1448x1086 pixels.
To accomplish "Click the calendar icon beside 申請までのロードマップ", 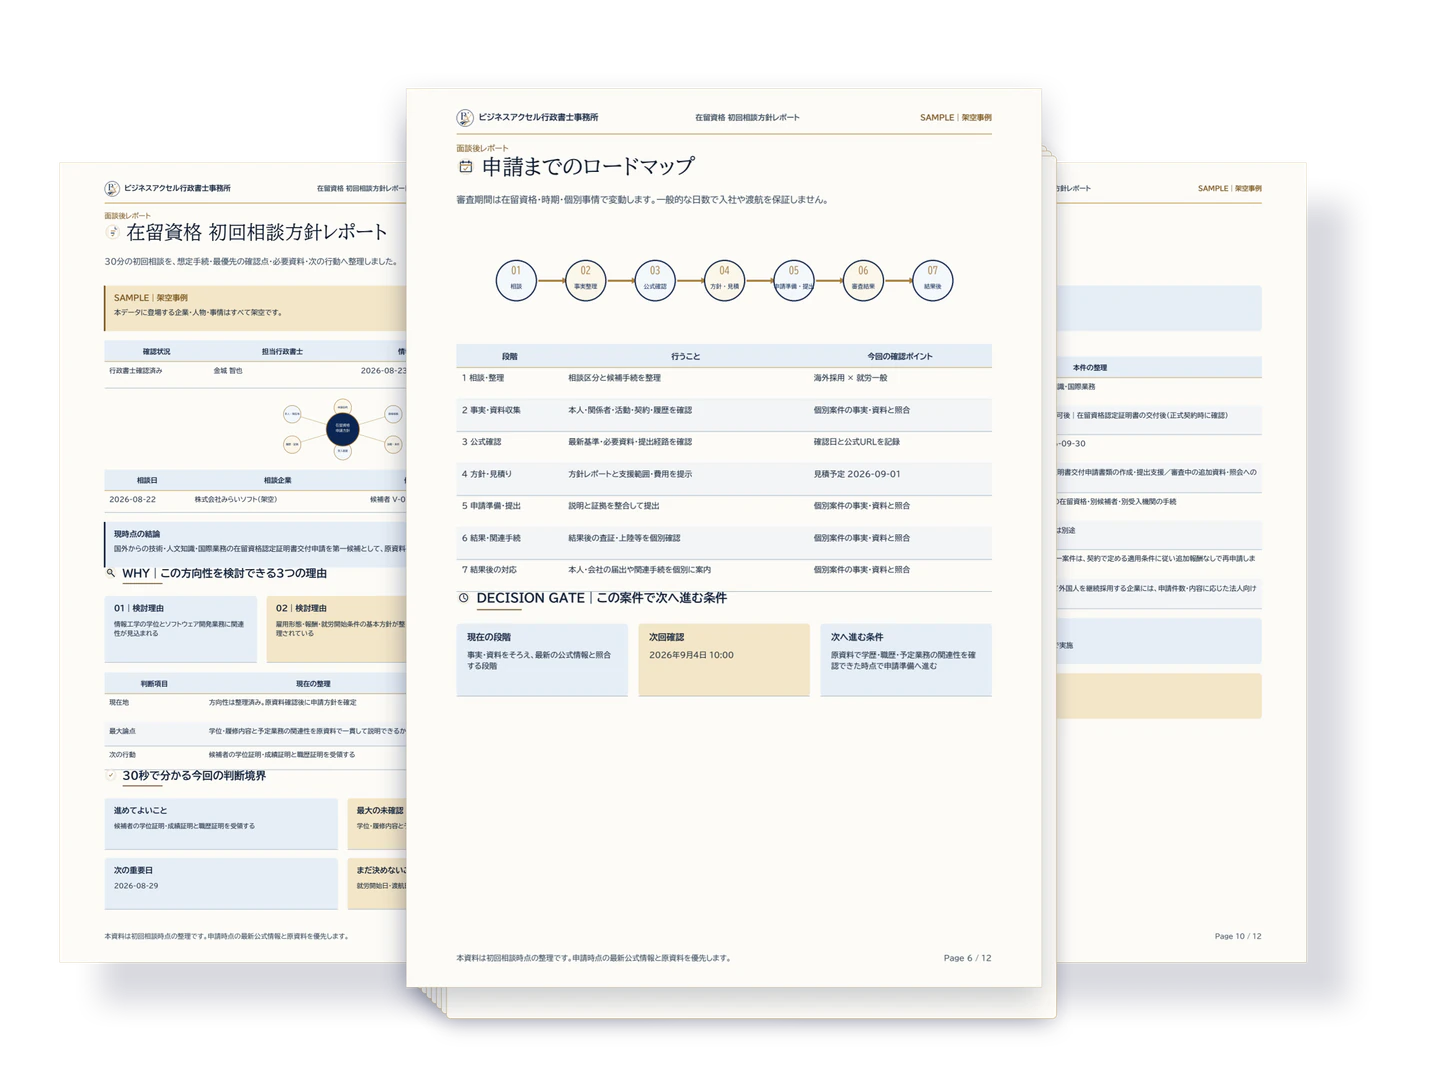I will 465,167.
